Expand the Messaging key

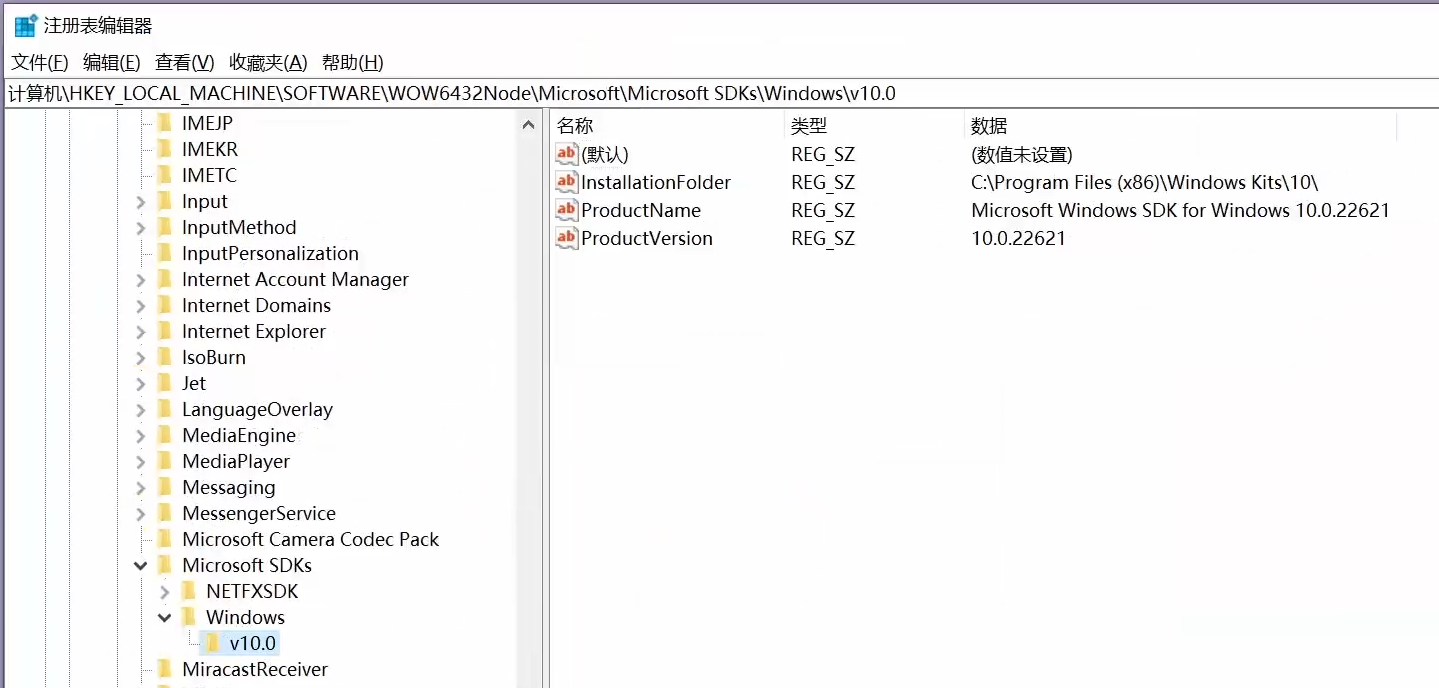tap(140, 488)
